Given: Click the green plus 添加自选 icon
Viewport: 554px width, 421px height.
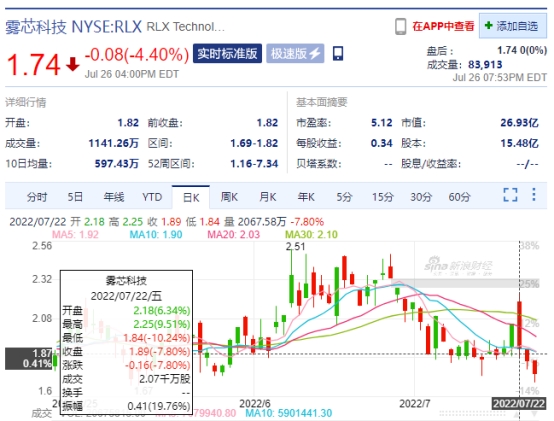Looking at the screenshot, I should (x=488, y=26).
